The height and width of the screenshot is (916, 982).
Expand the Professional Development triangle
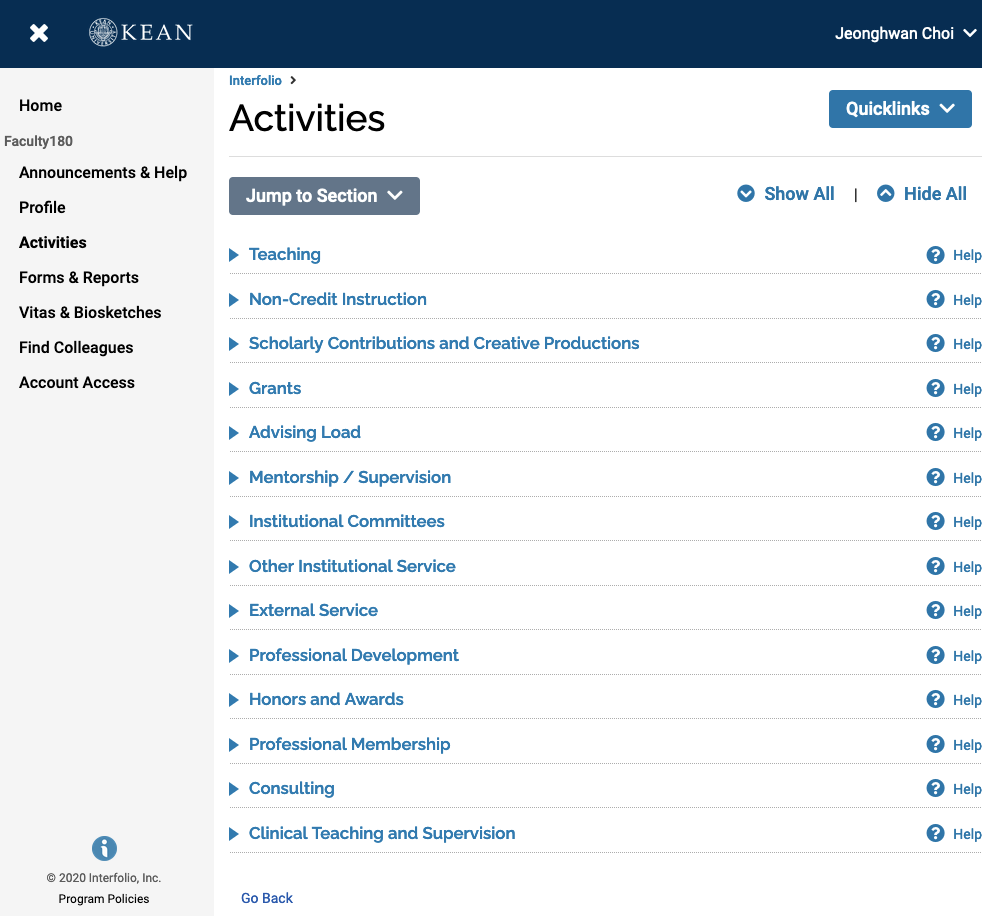(x=234, y=656)
